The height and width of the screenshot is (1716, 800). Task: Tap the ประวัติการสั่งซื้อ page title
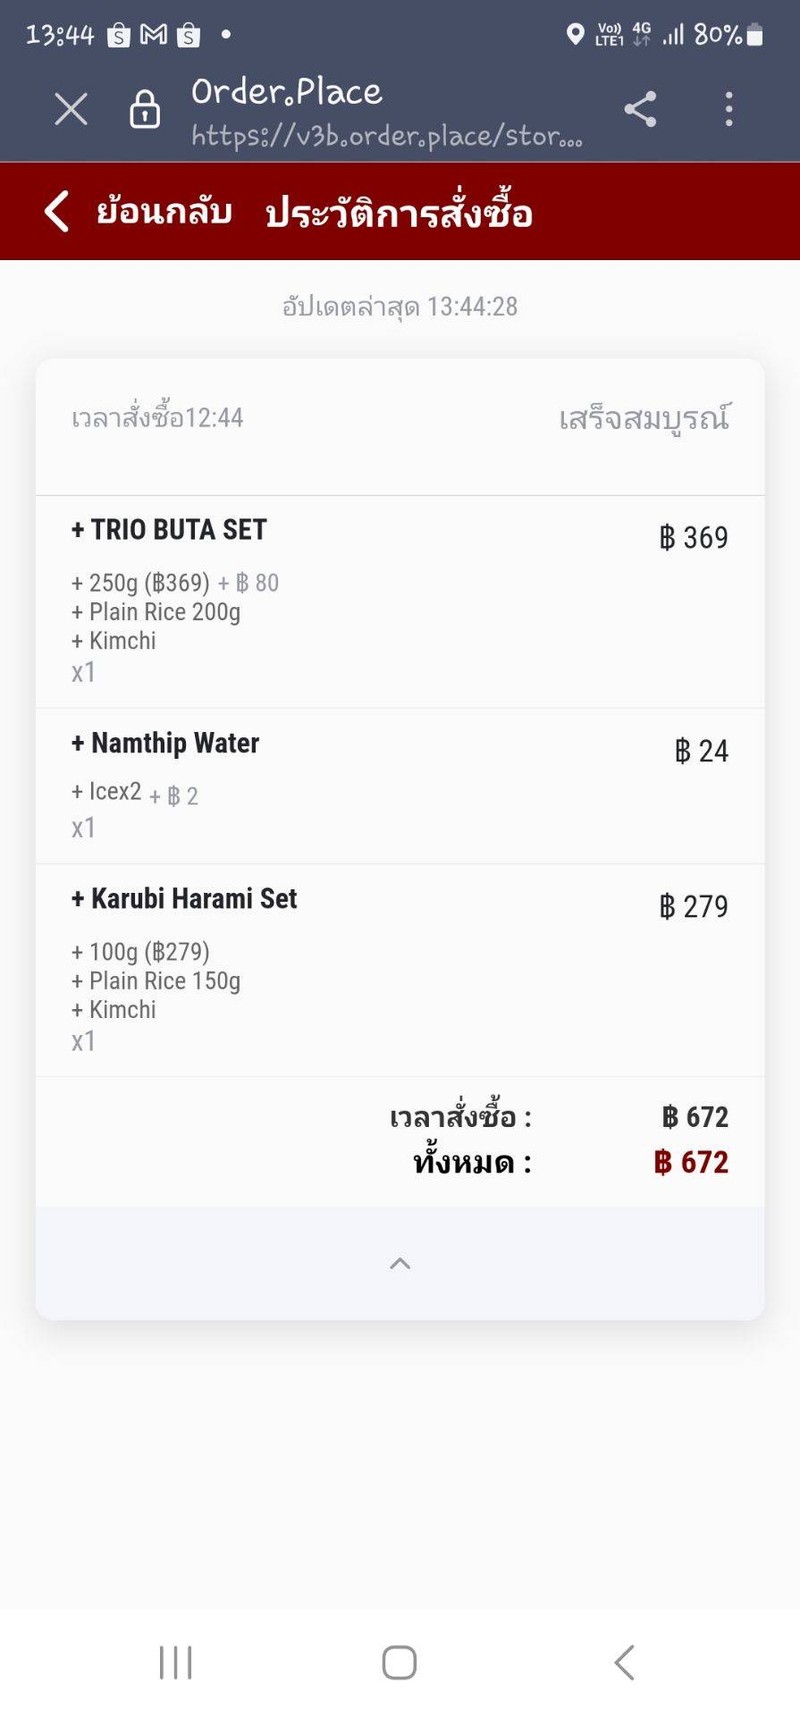point(399,213)
